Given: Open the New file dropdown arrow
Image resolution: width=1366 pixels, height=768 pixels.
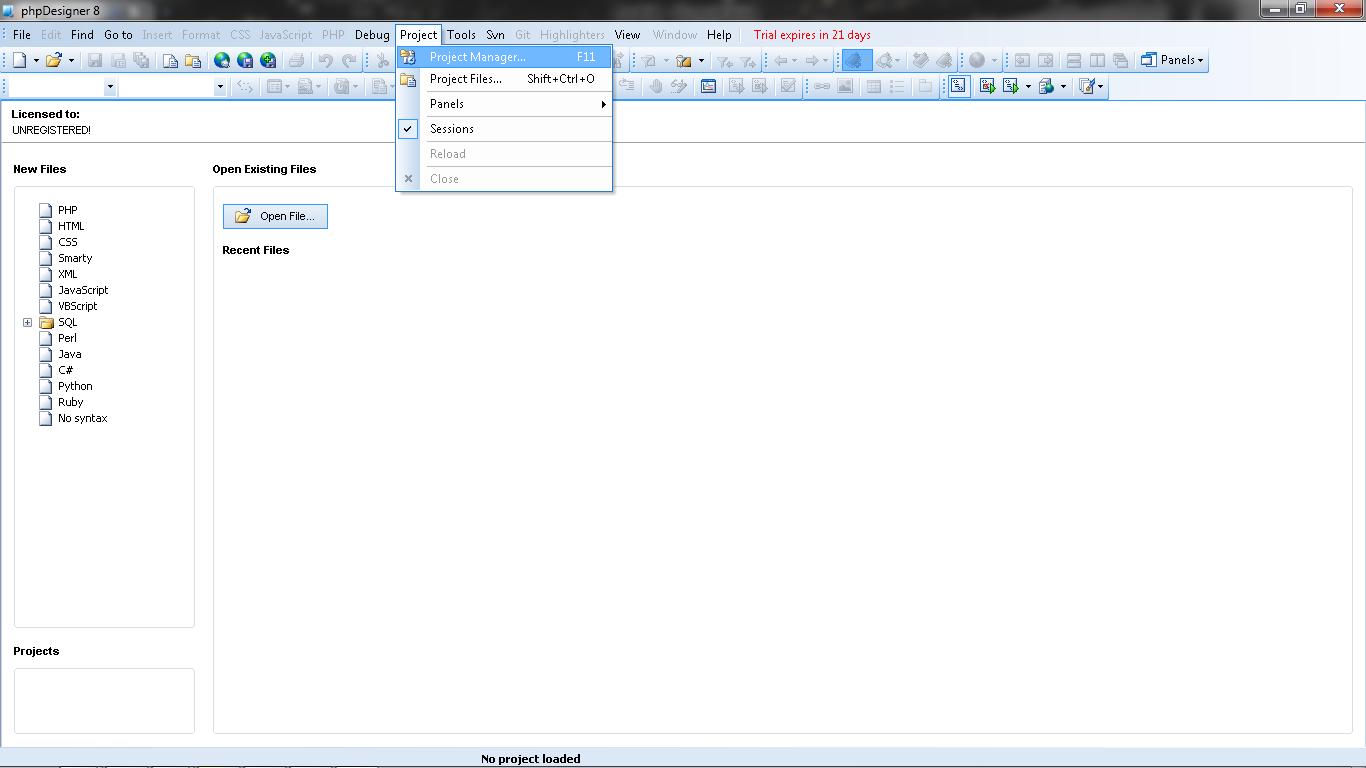Looking at the screenshot, I should click(36, 60).
